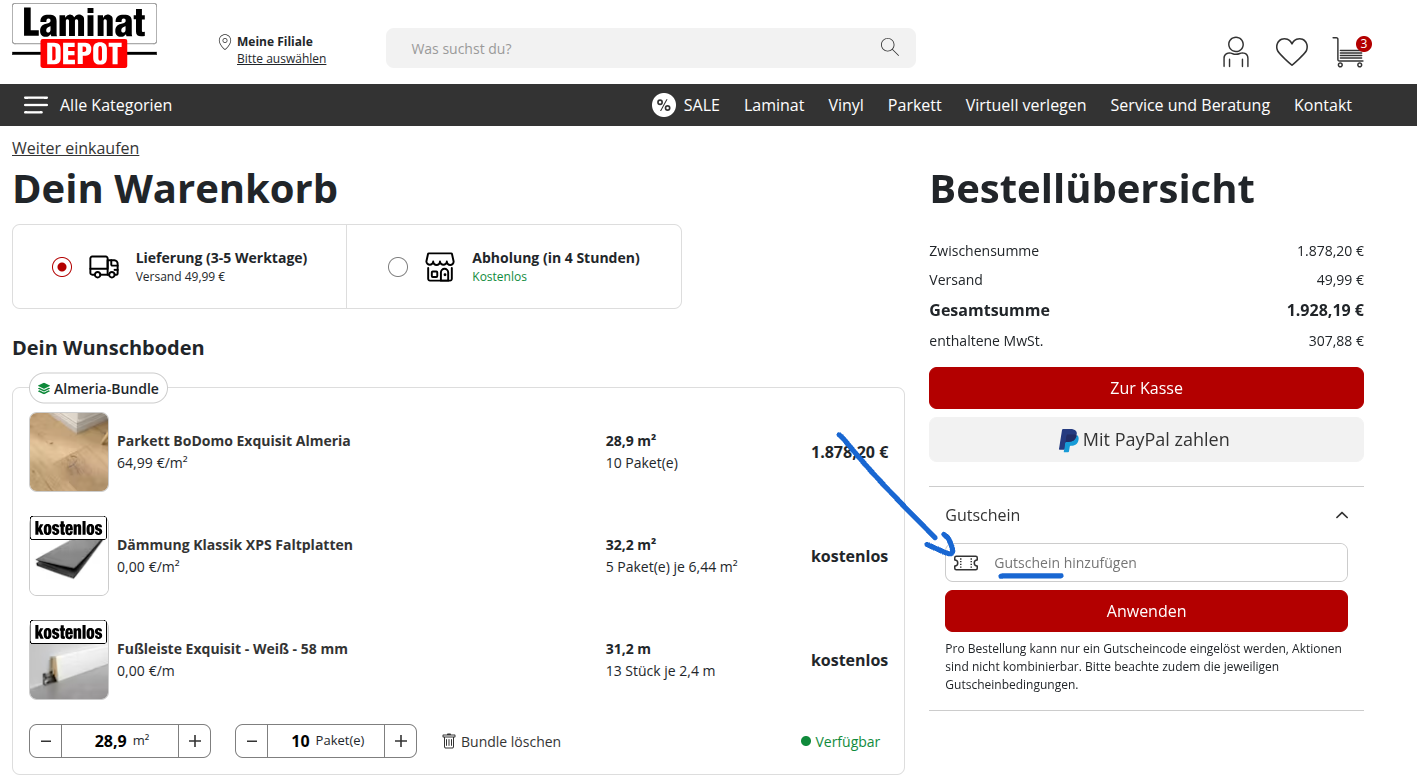This screenshot has width=1417, height=782.
Task: Click the Weiter einkaufen link
Action: pos(75,148)
